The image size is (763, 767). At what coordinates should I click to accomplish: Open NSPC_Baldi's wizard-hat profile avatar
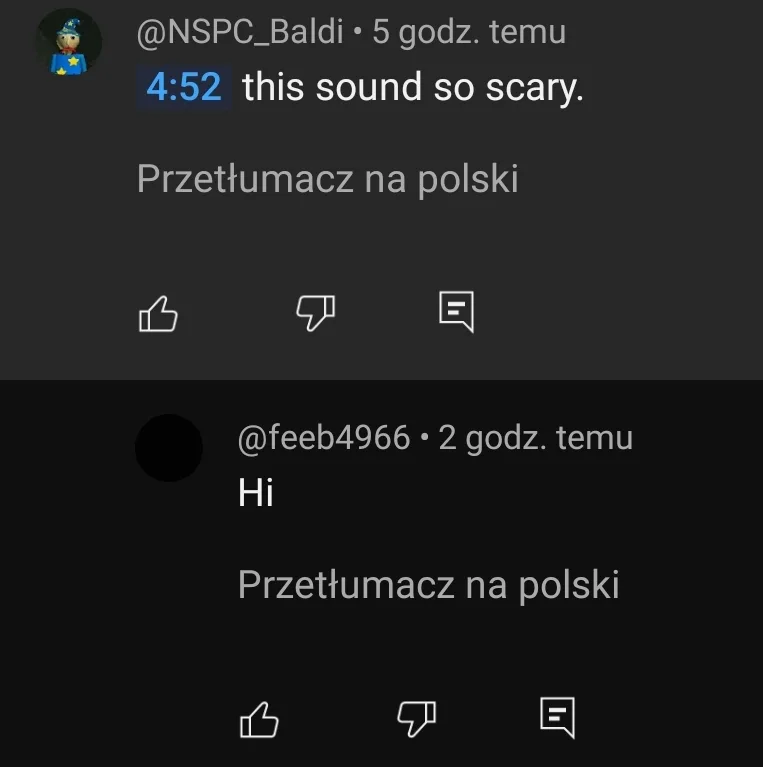(68, 43)
